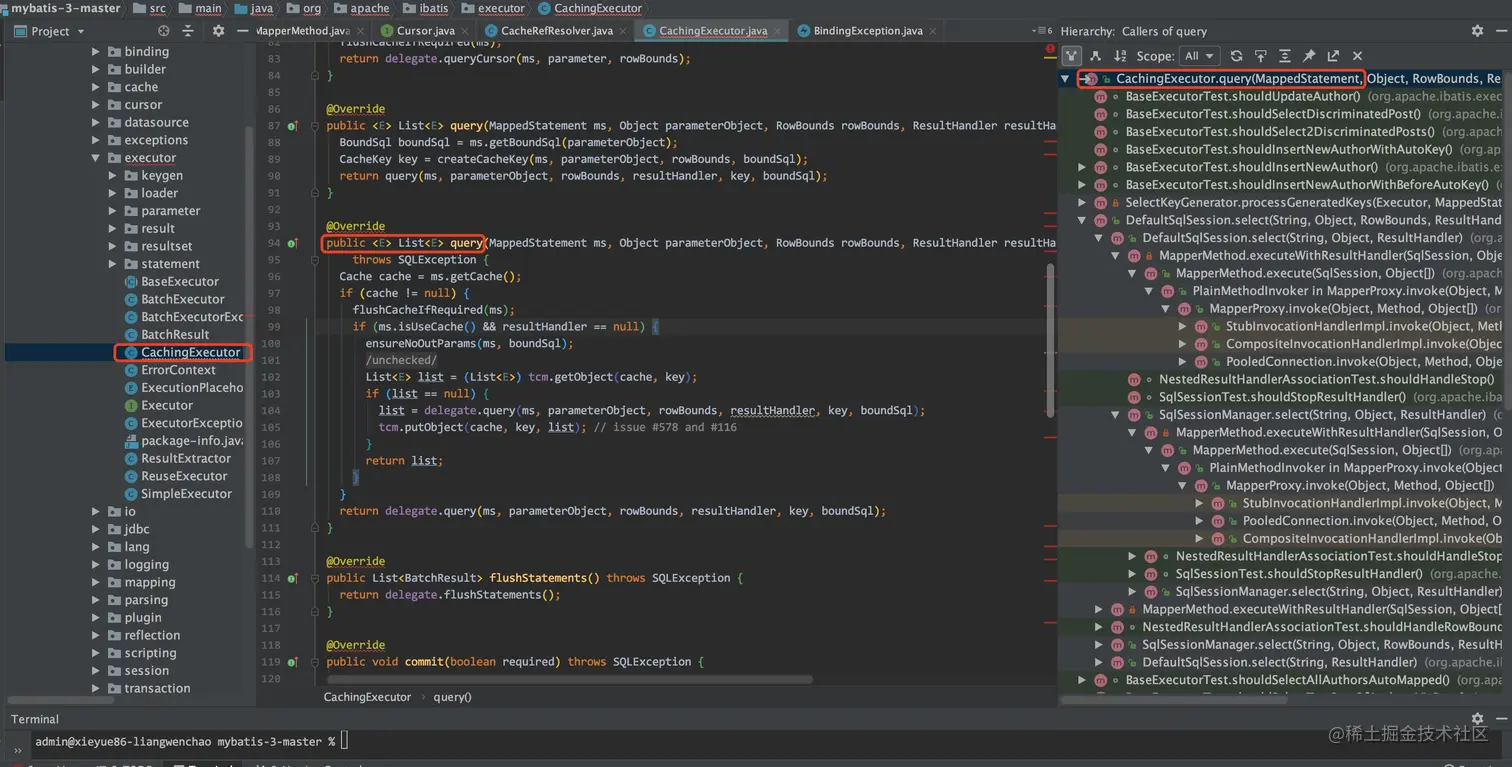Open ErrorContext in the project tree
Screen dimensions: 1512x767
tap(169, 370)
